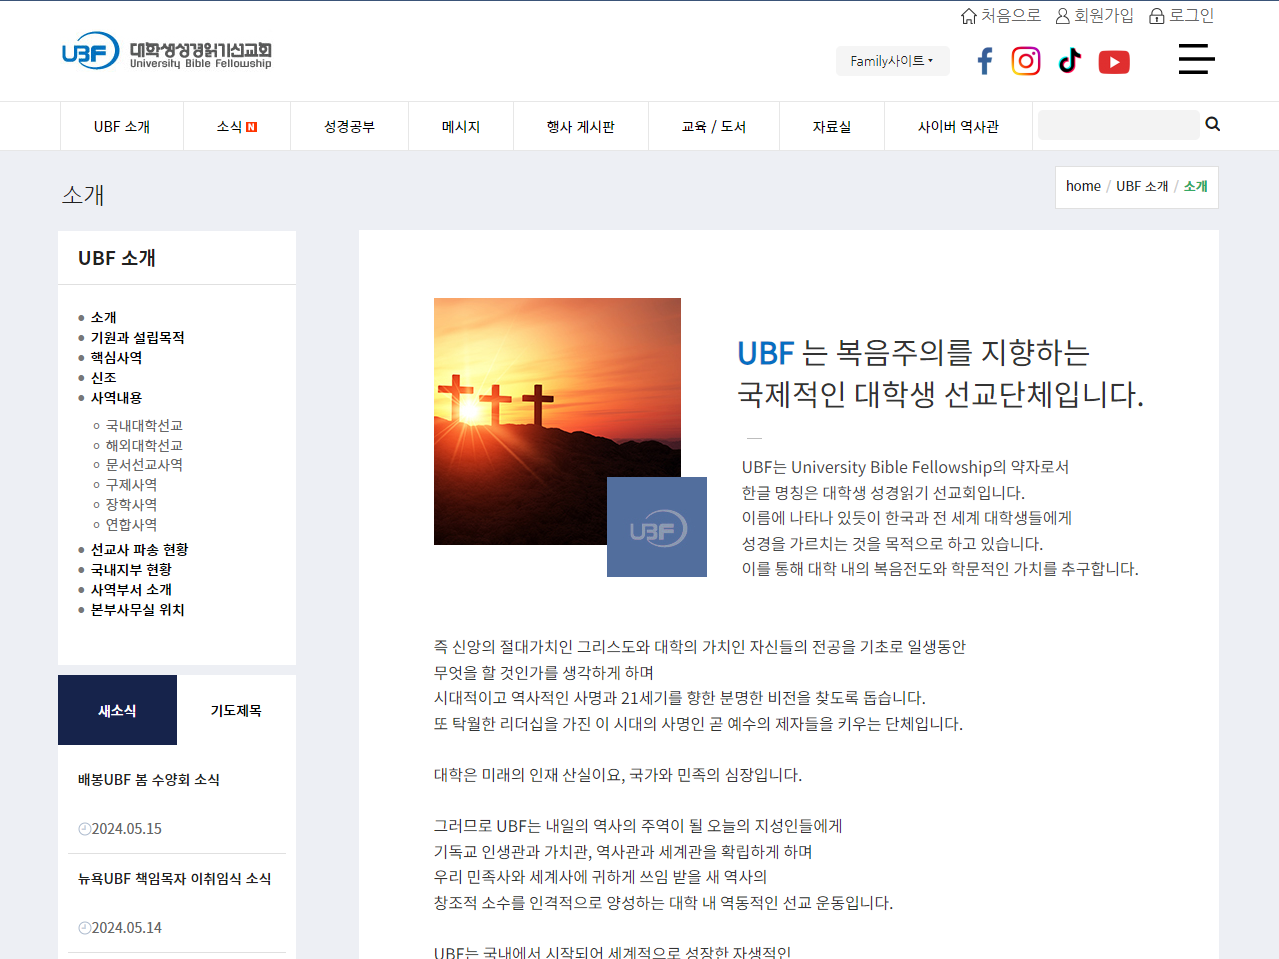The height and width of the screenshot is (959, 1279).
Task: Click the date 2024.05.14
Action: pyautogui.click(x=126, y=927)
